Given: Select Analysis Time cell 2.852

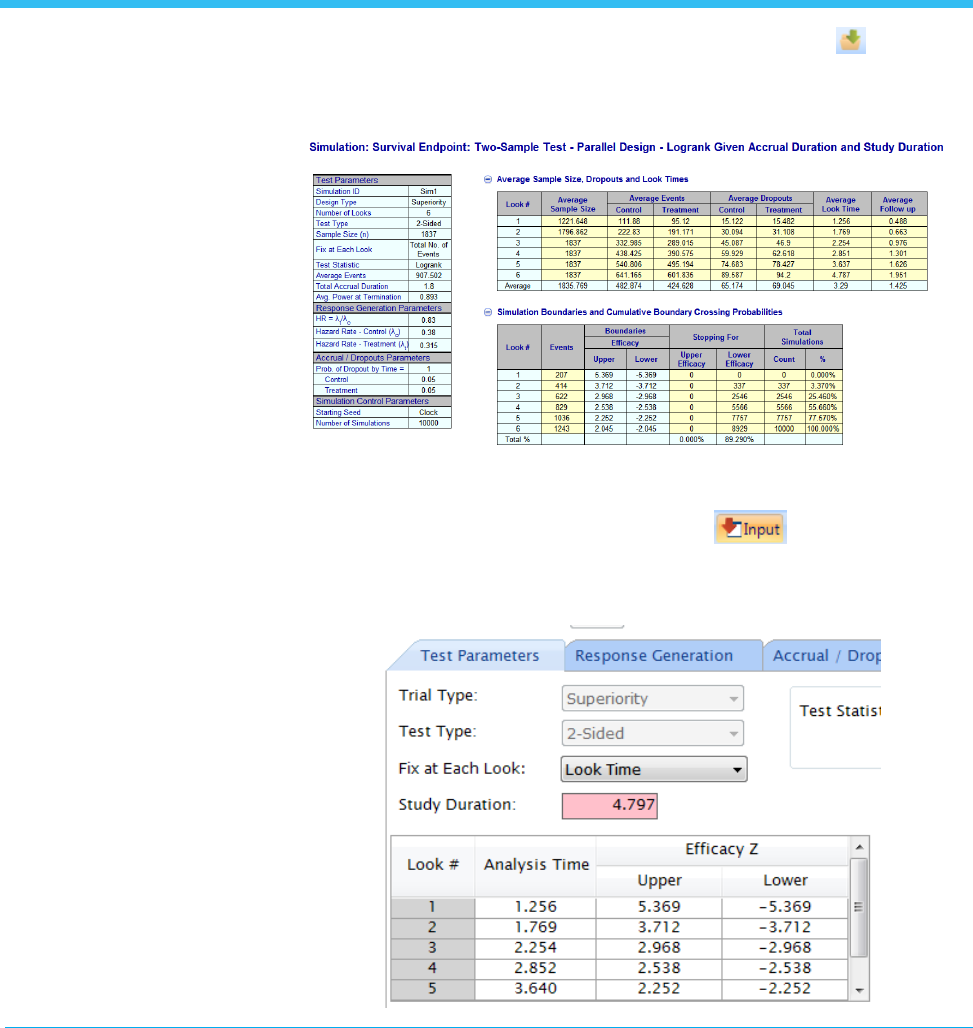Looking at the screenshot, I should tap(535, 968).
